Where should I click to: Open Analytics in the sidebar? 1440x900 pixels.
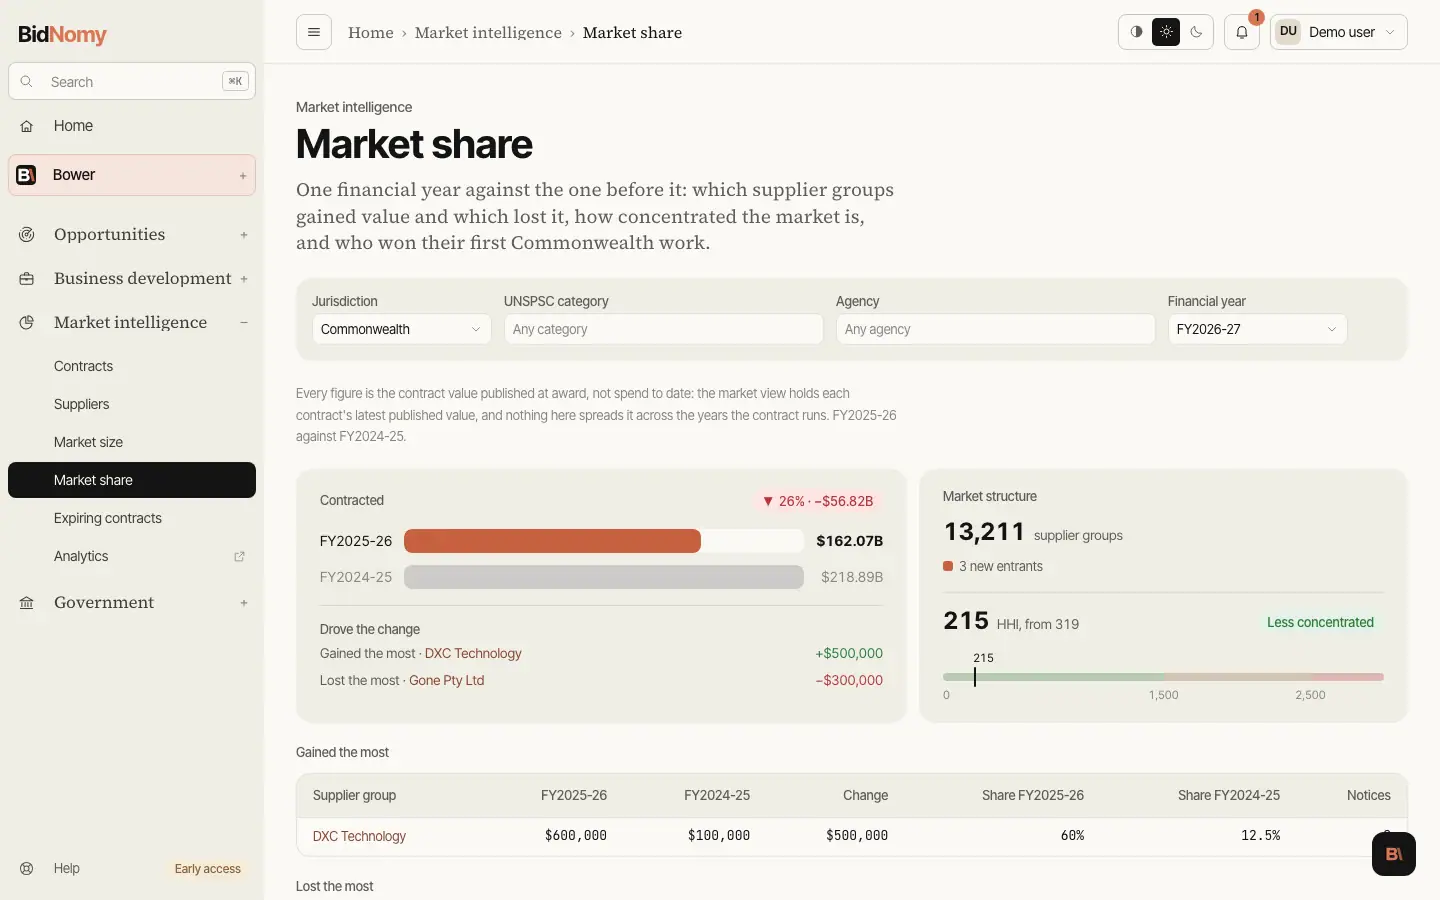132,556
